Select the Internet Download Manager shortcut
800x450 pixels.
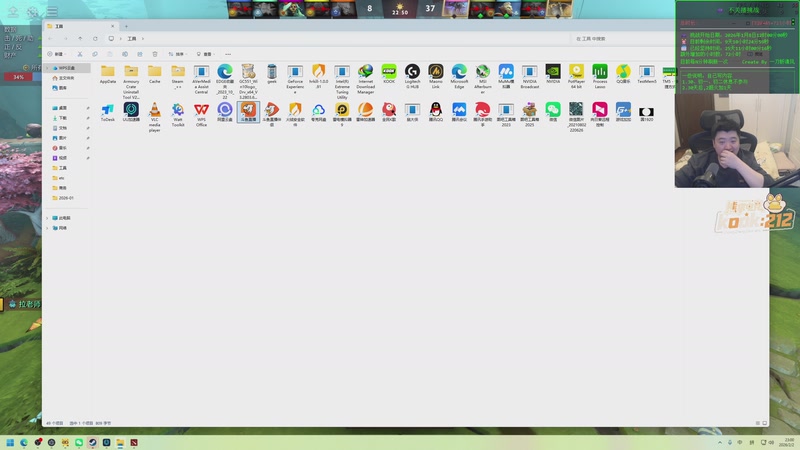365,79
